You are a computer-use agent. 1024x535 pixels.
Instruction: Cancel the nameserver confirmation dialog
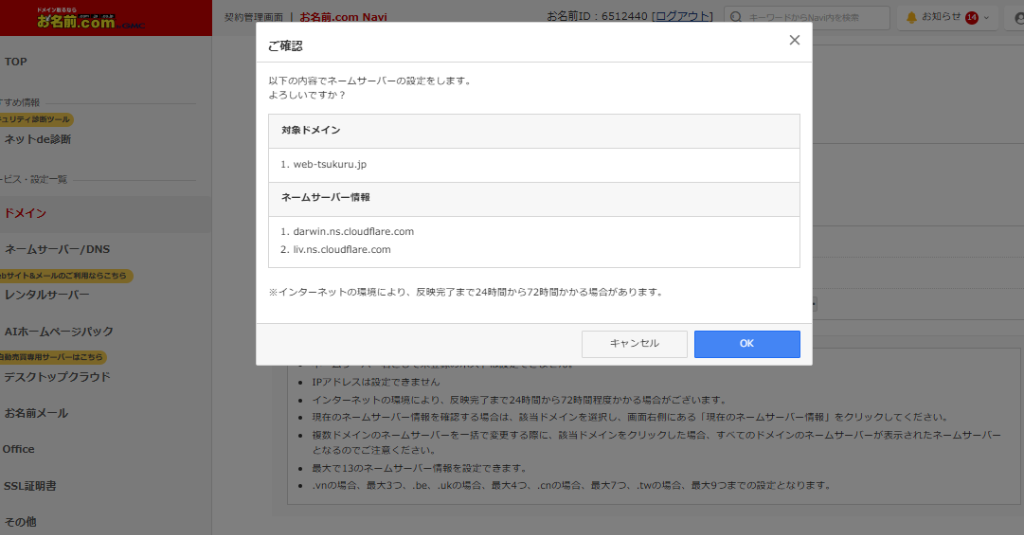coord(634,344)
